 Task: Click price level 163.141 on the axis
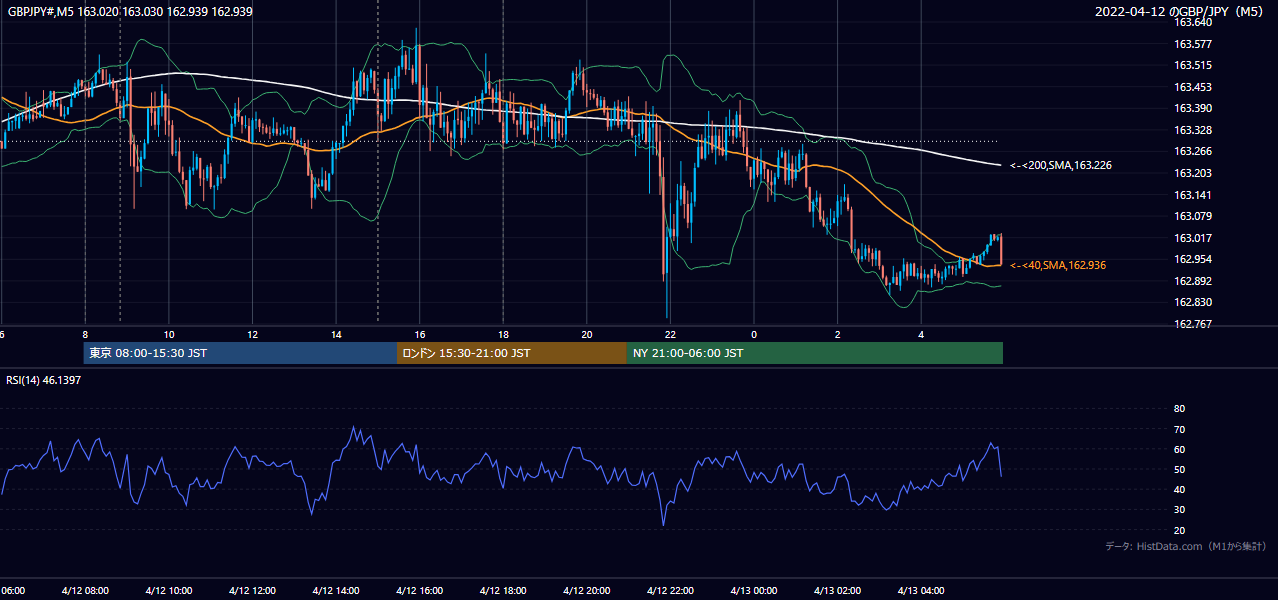point(1192,195)
